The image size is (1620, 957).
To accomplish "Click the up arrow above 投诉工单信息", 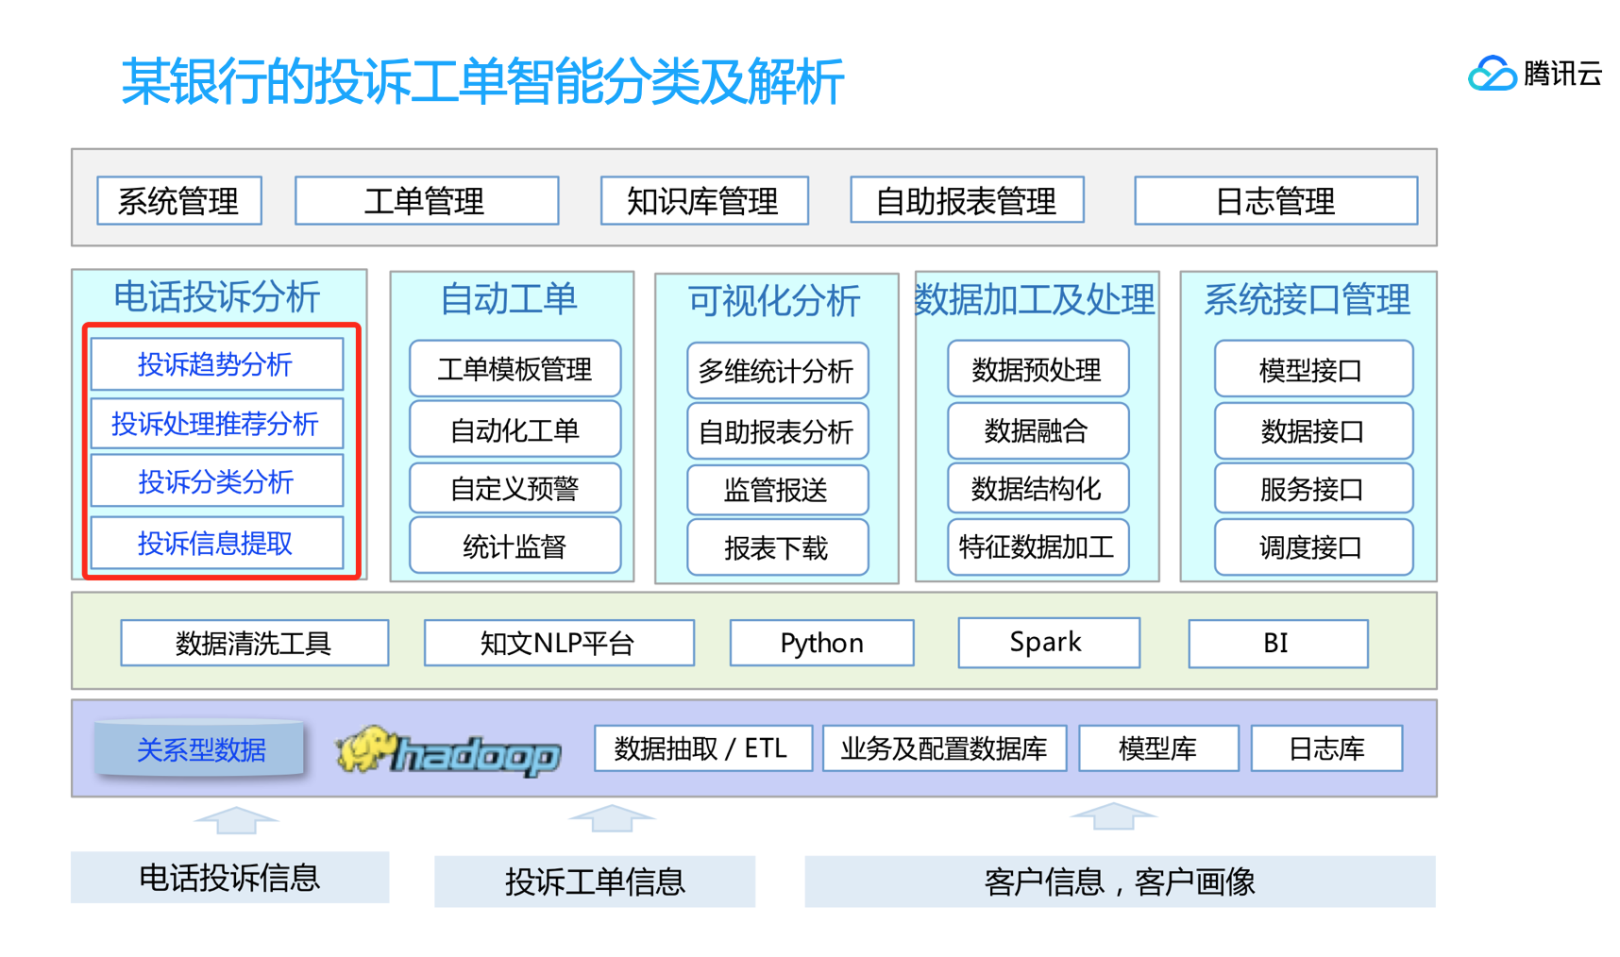I will point(612,818).
